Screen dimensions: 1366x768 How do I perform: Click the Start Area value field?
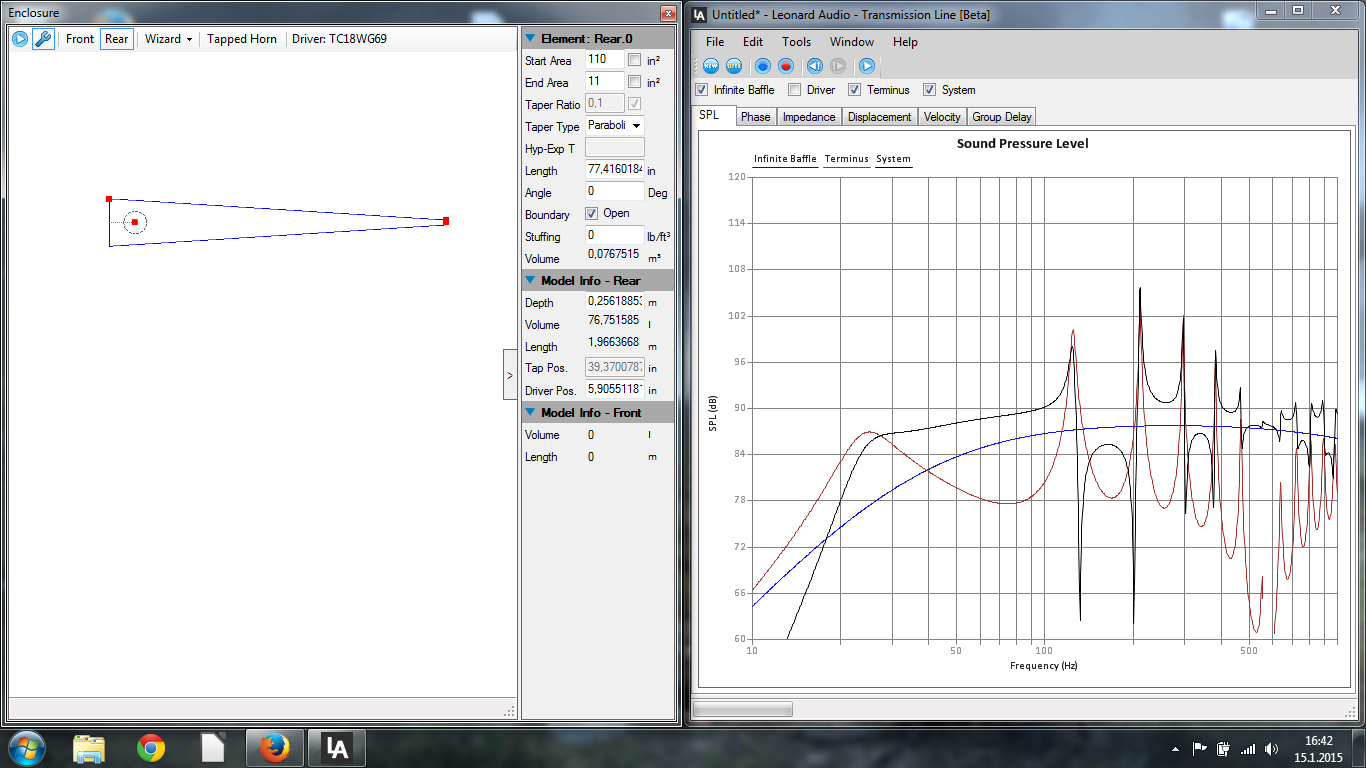[605, 60]
